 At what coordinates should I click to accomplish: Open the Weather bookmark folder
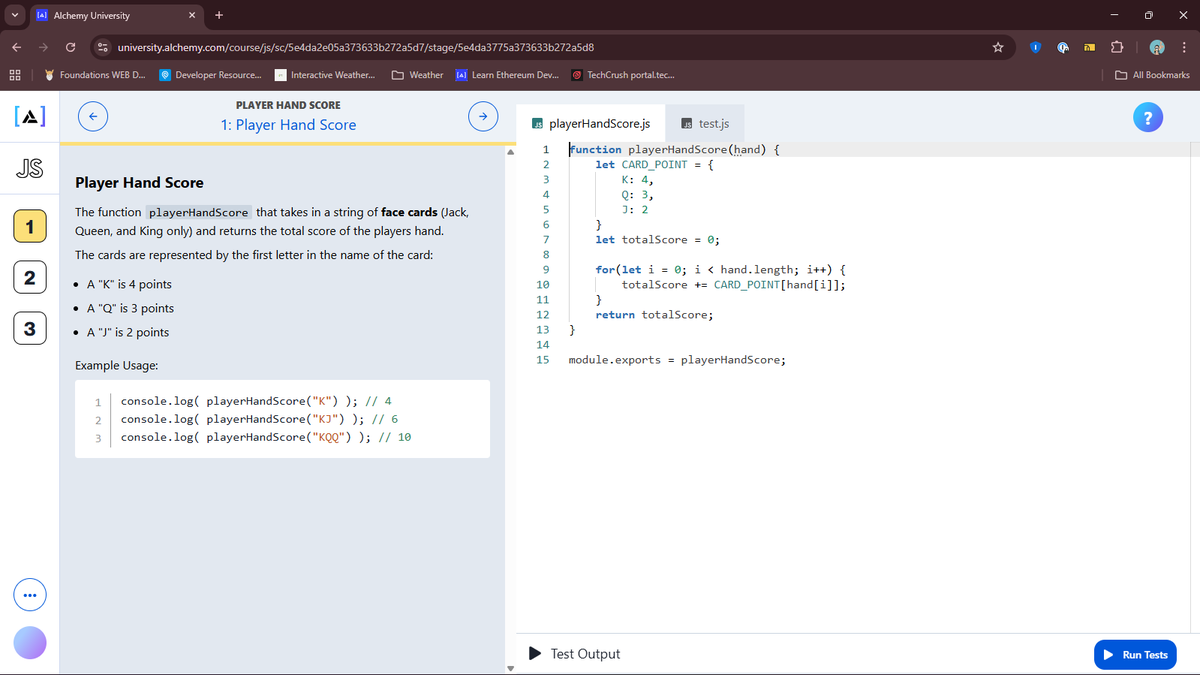tap(418, 75)
